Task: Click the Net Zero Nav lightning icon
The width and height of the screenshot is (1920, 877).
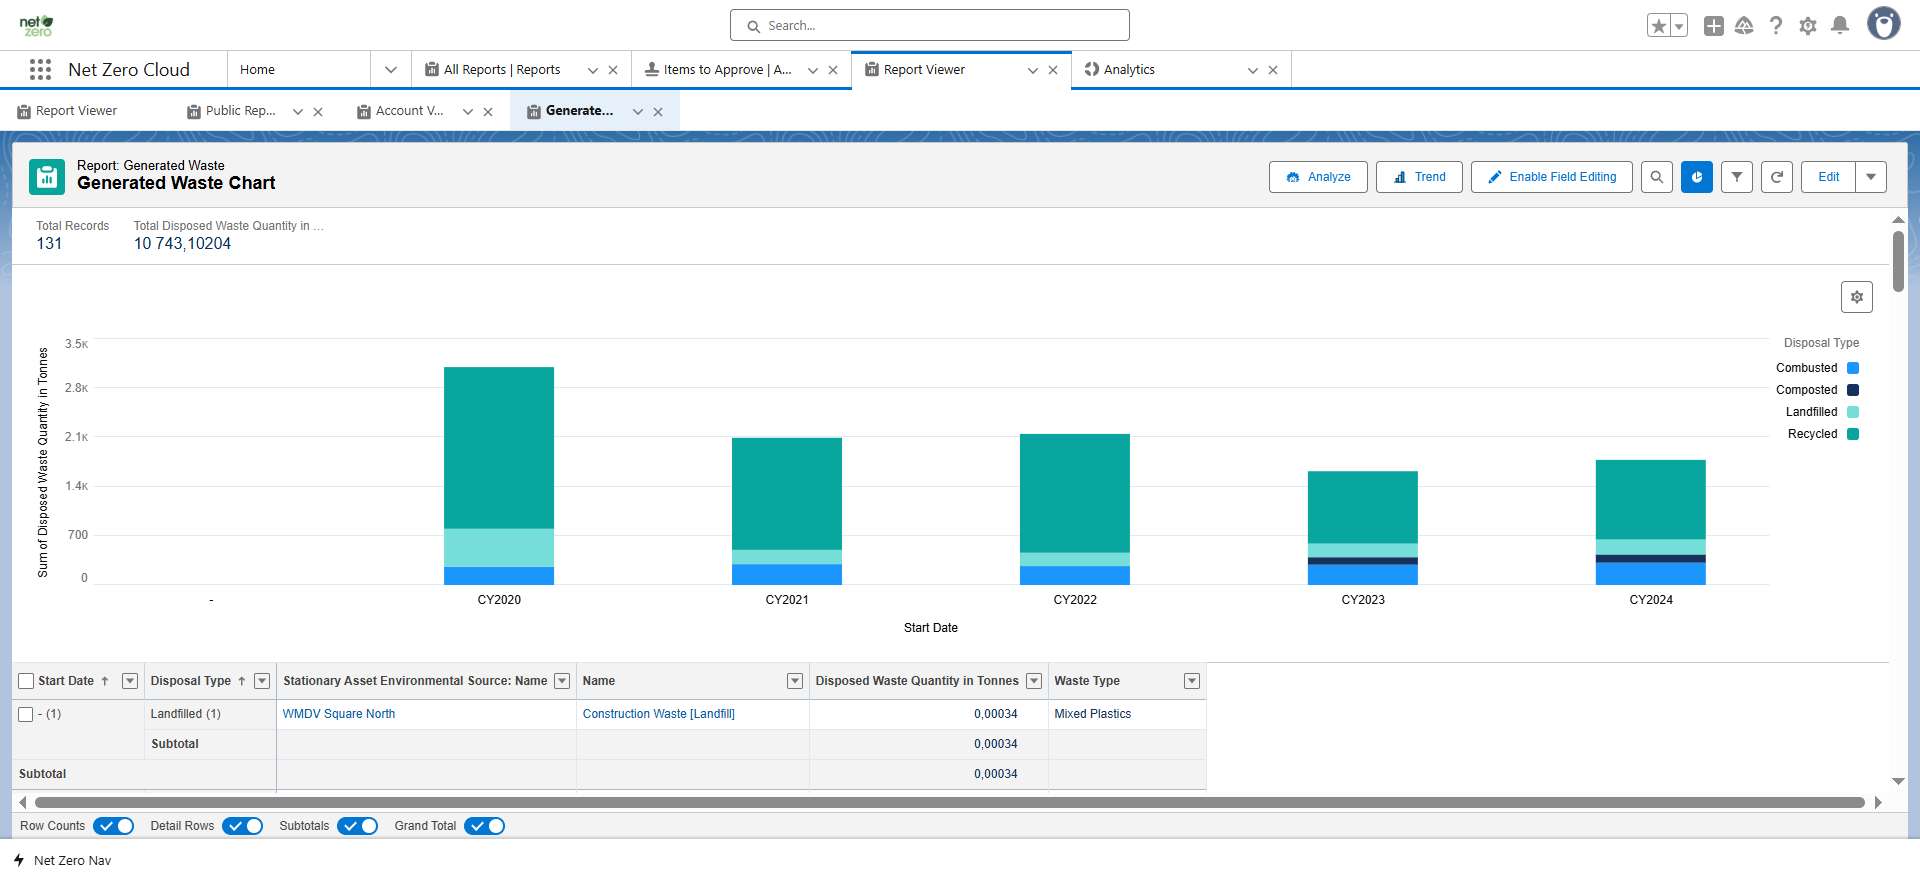Action: (19, 860)
